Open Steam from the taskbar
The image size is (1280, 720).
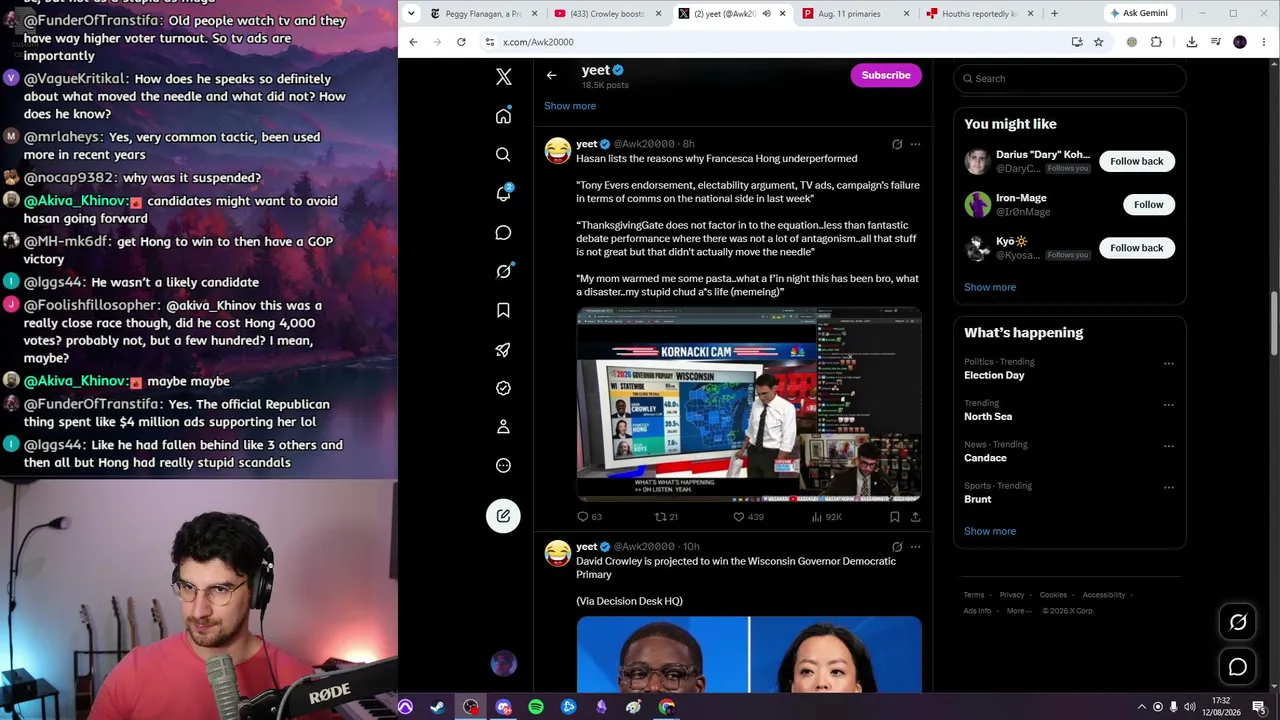pyautogui.click(x=437, y=707)
